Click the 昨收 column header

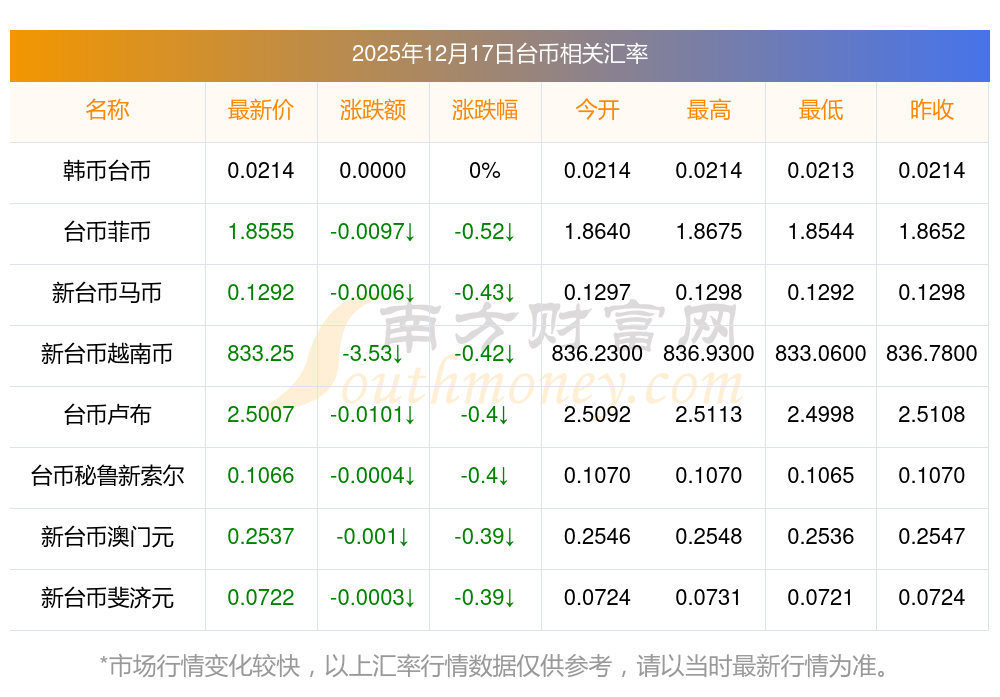pos(932,111)
